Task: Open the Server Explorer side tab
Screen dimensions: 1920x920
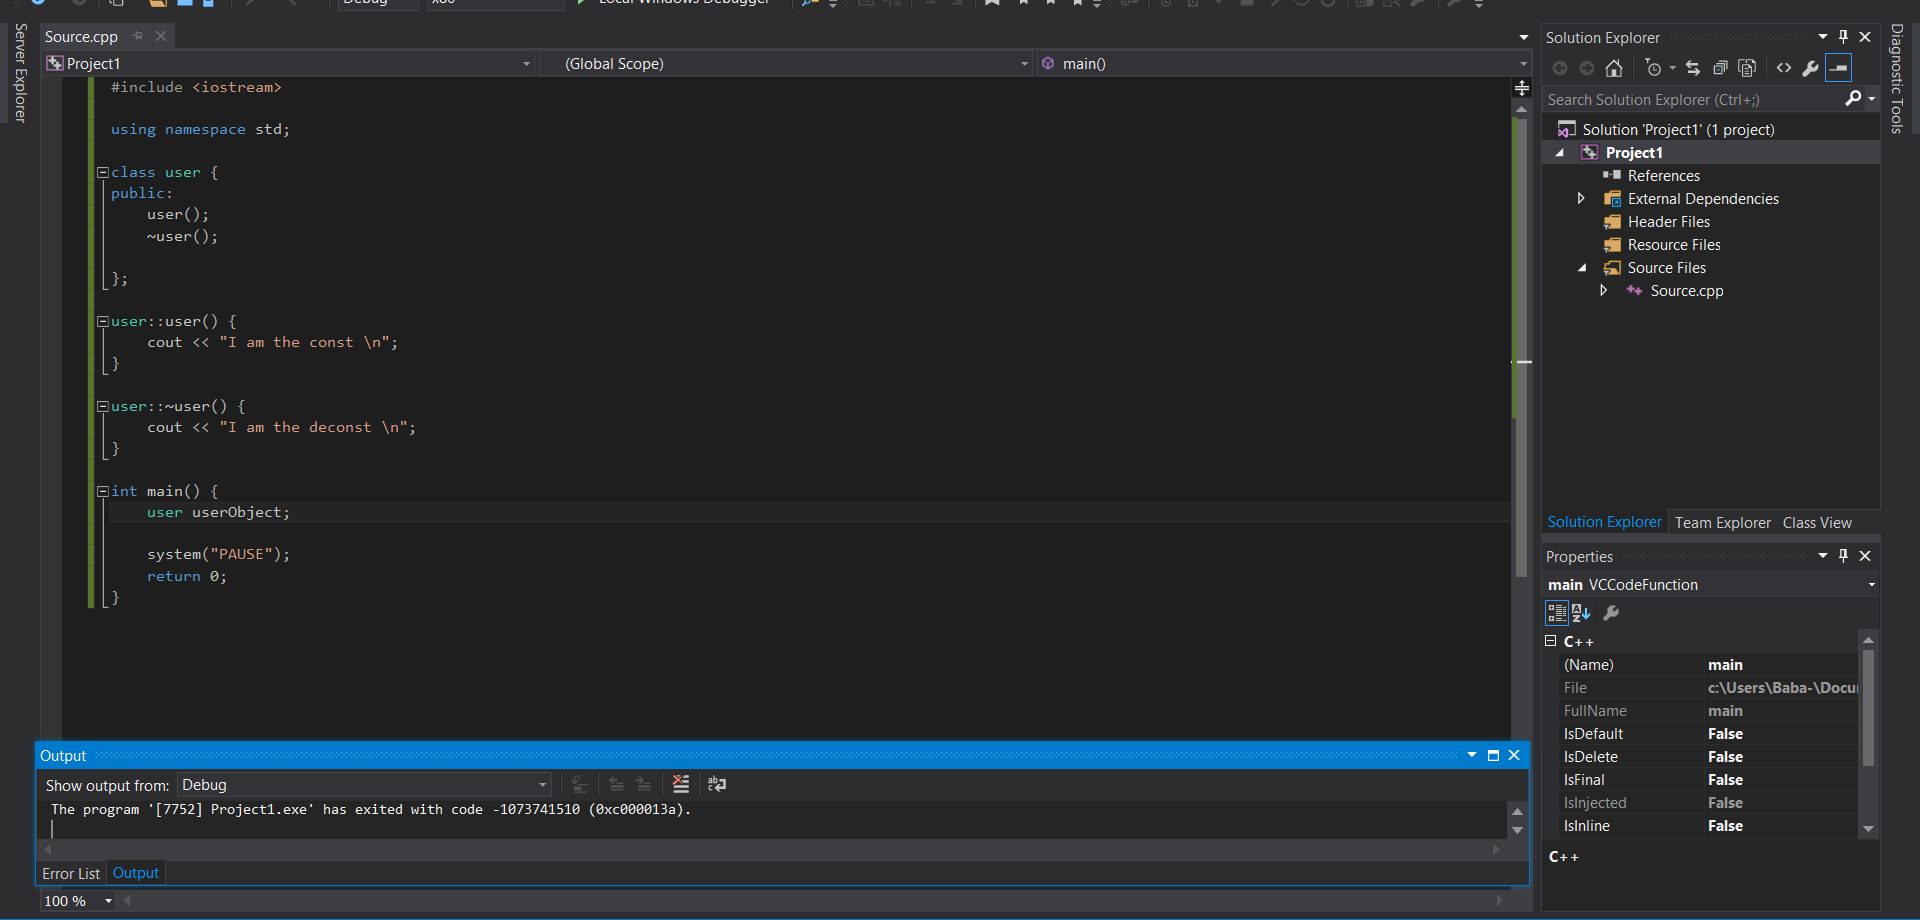Action: 20,72
